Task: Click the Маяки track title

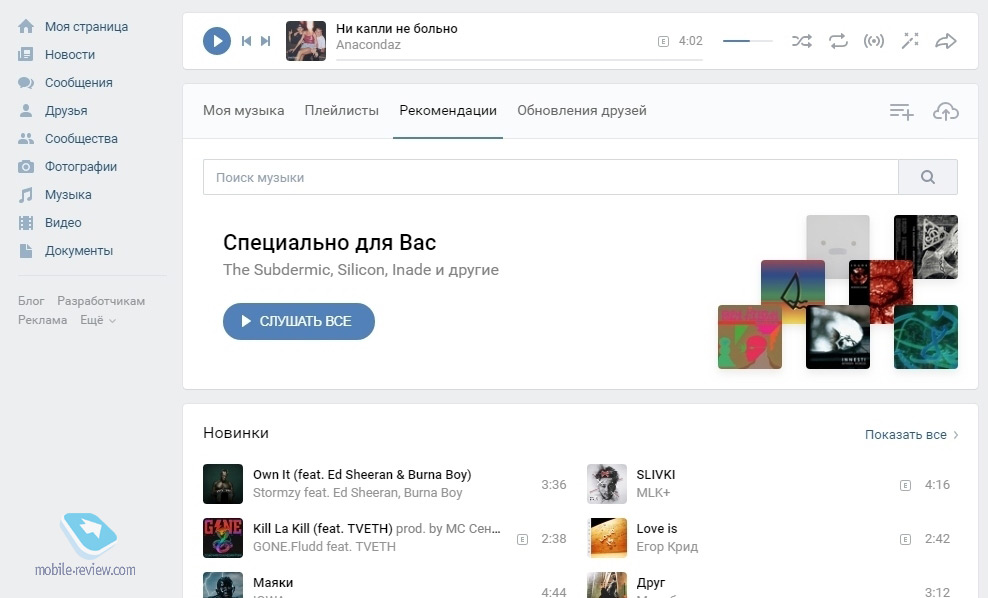Action: 273,583
